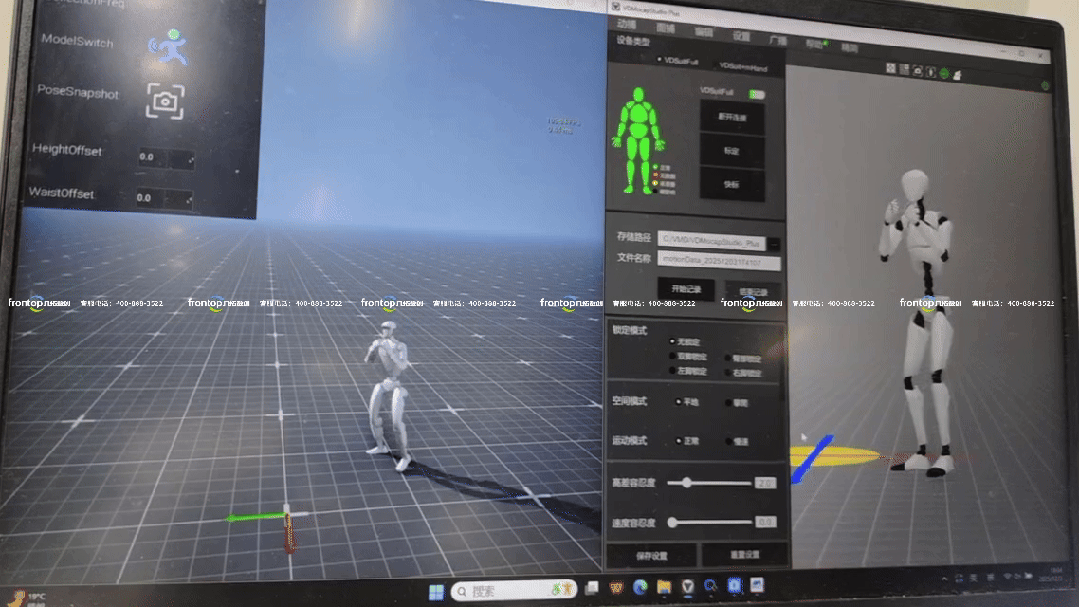Click the ModelSwitch running figure icon
This screenshot has width=1079, height=607.
point(167,47)
